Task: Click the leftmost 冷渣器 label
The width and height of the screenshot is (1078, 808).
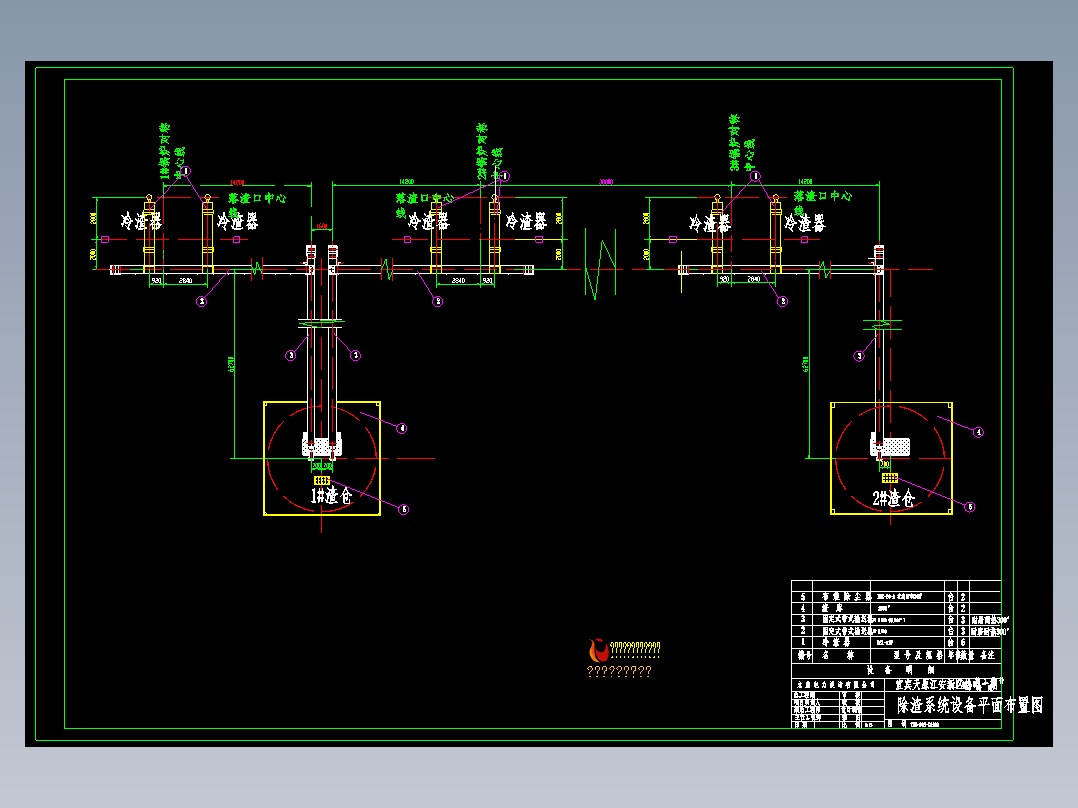Action: point(141,221)
